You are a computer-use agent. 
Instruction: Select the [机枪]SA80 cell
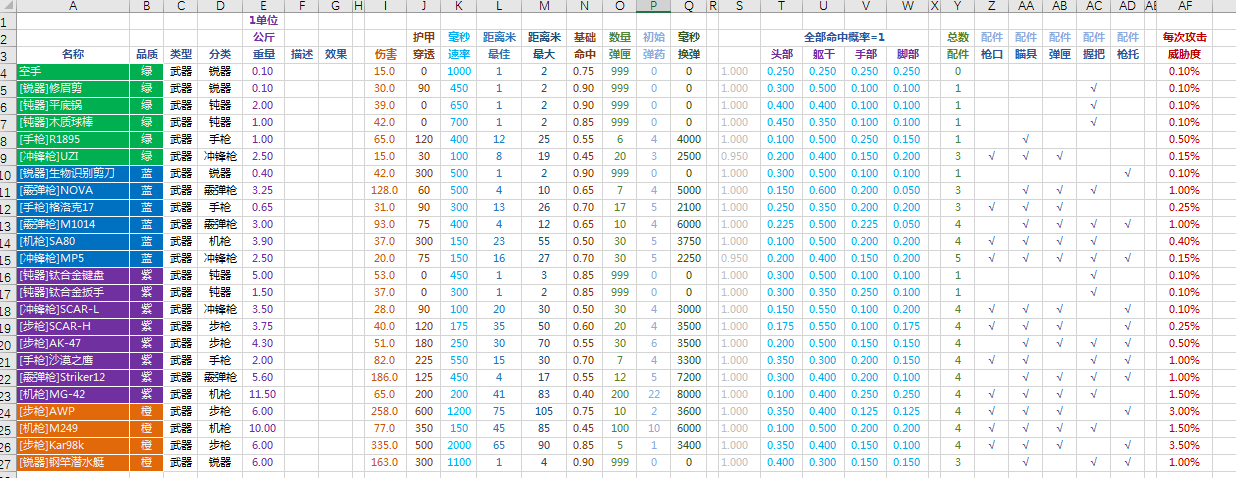point(73,241)
